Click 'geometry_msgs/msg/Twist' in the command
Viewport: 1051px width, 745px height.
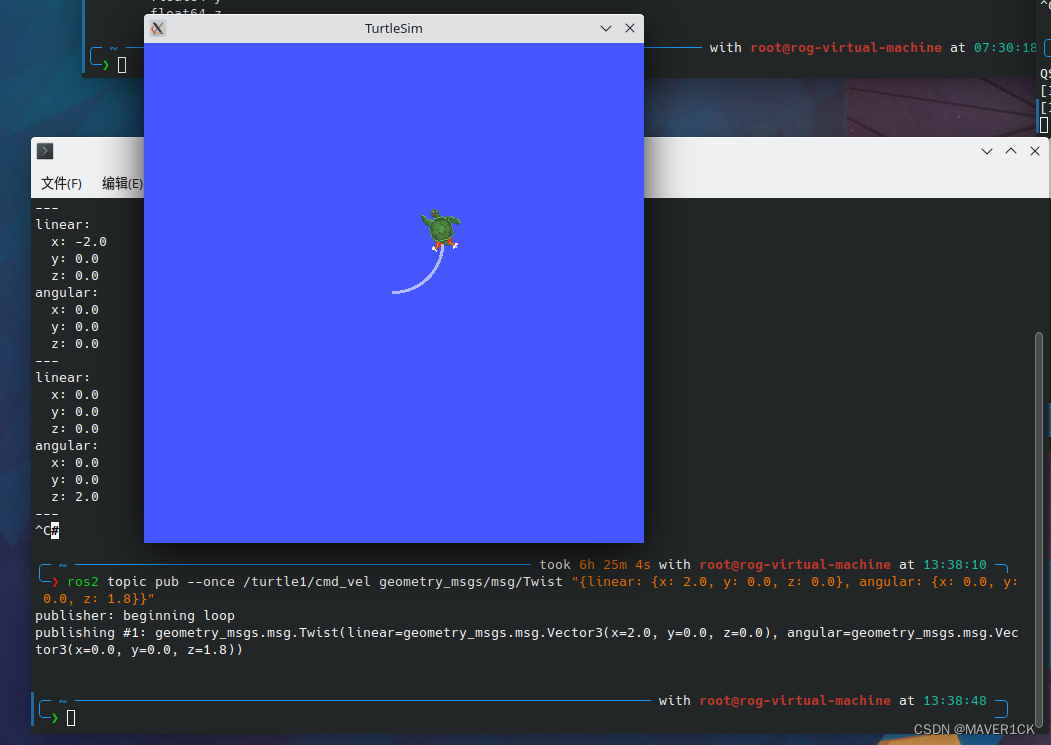point(471,581)
